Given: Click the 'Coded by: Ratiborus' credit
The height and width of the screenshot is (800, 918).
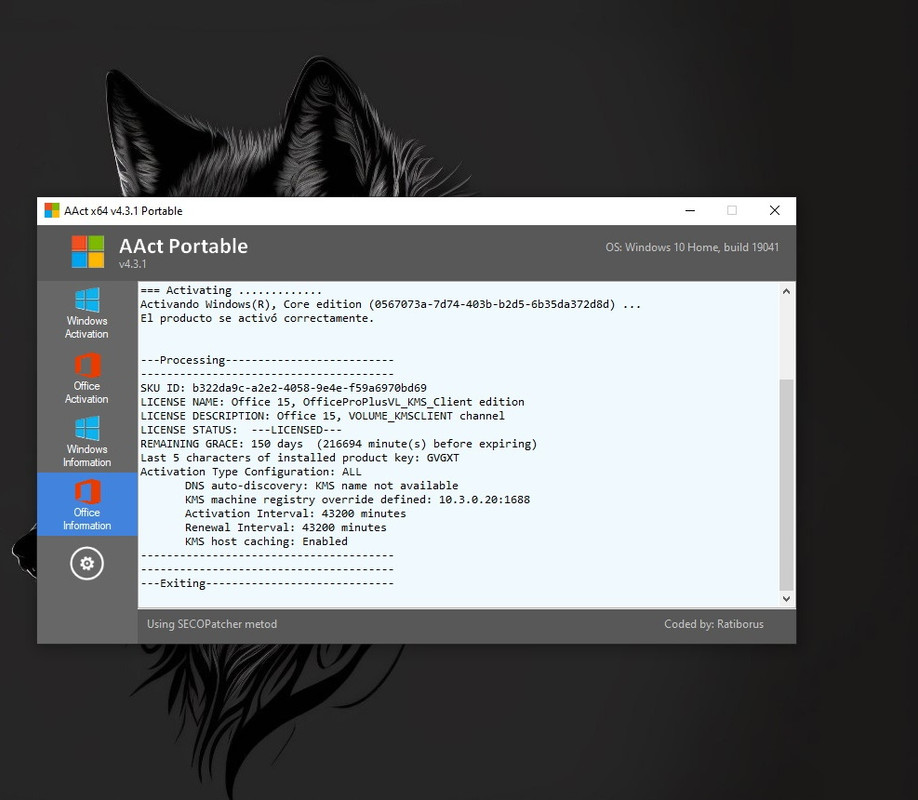Looking at the screenshot, I should click(x=714, y=624).
